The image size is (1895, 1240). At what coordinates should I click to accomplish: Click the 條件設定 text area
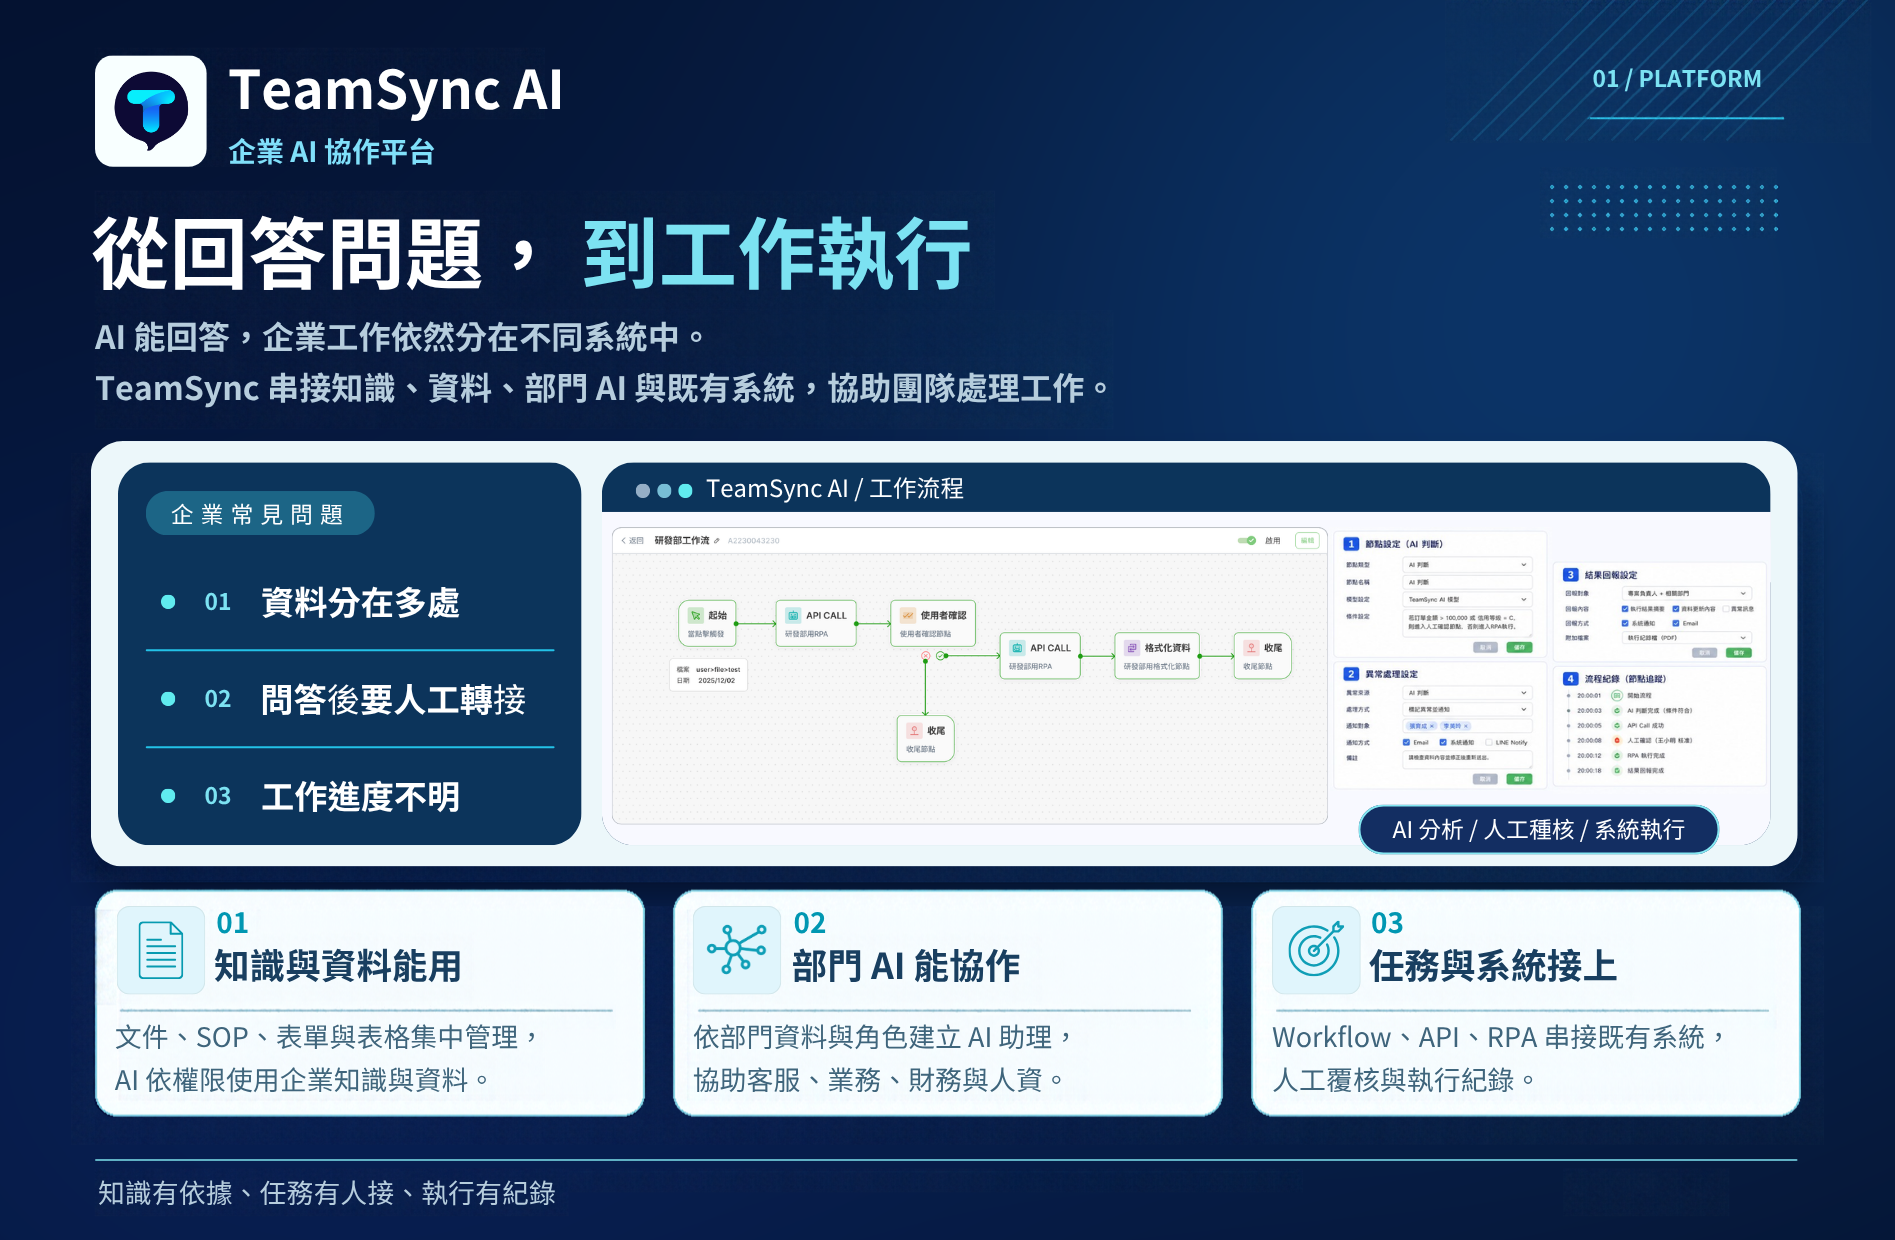tap(1467, 624)
